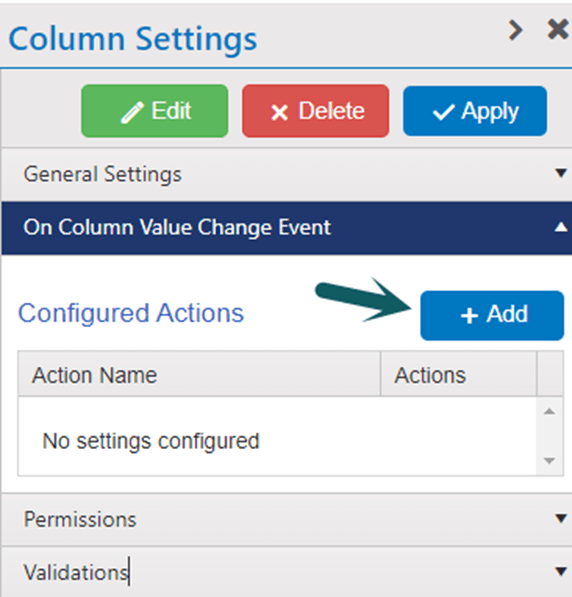The width and height of the screenshot is (572, 597).
Task: Click the Configured Actions heading
Action: pyautogui.click(x=131, y=313)
